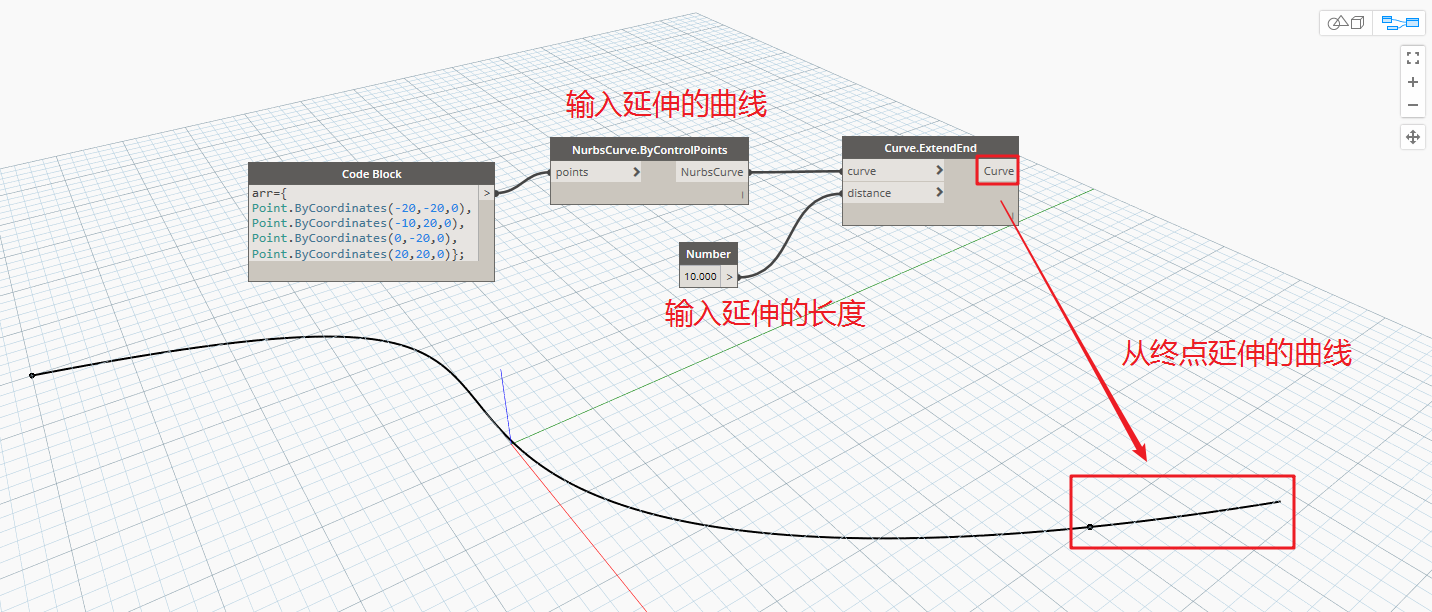The height and width of the screenshot is (612, 1432).
Task: Click code line Point.ByCoordinates(0,-20,0)
Action: click(354, 238)
